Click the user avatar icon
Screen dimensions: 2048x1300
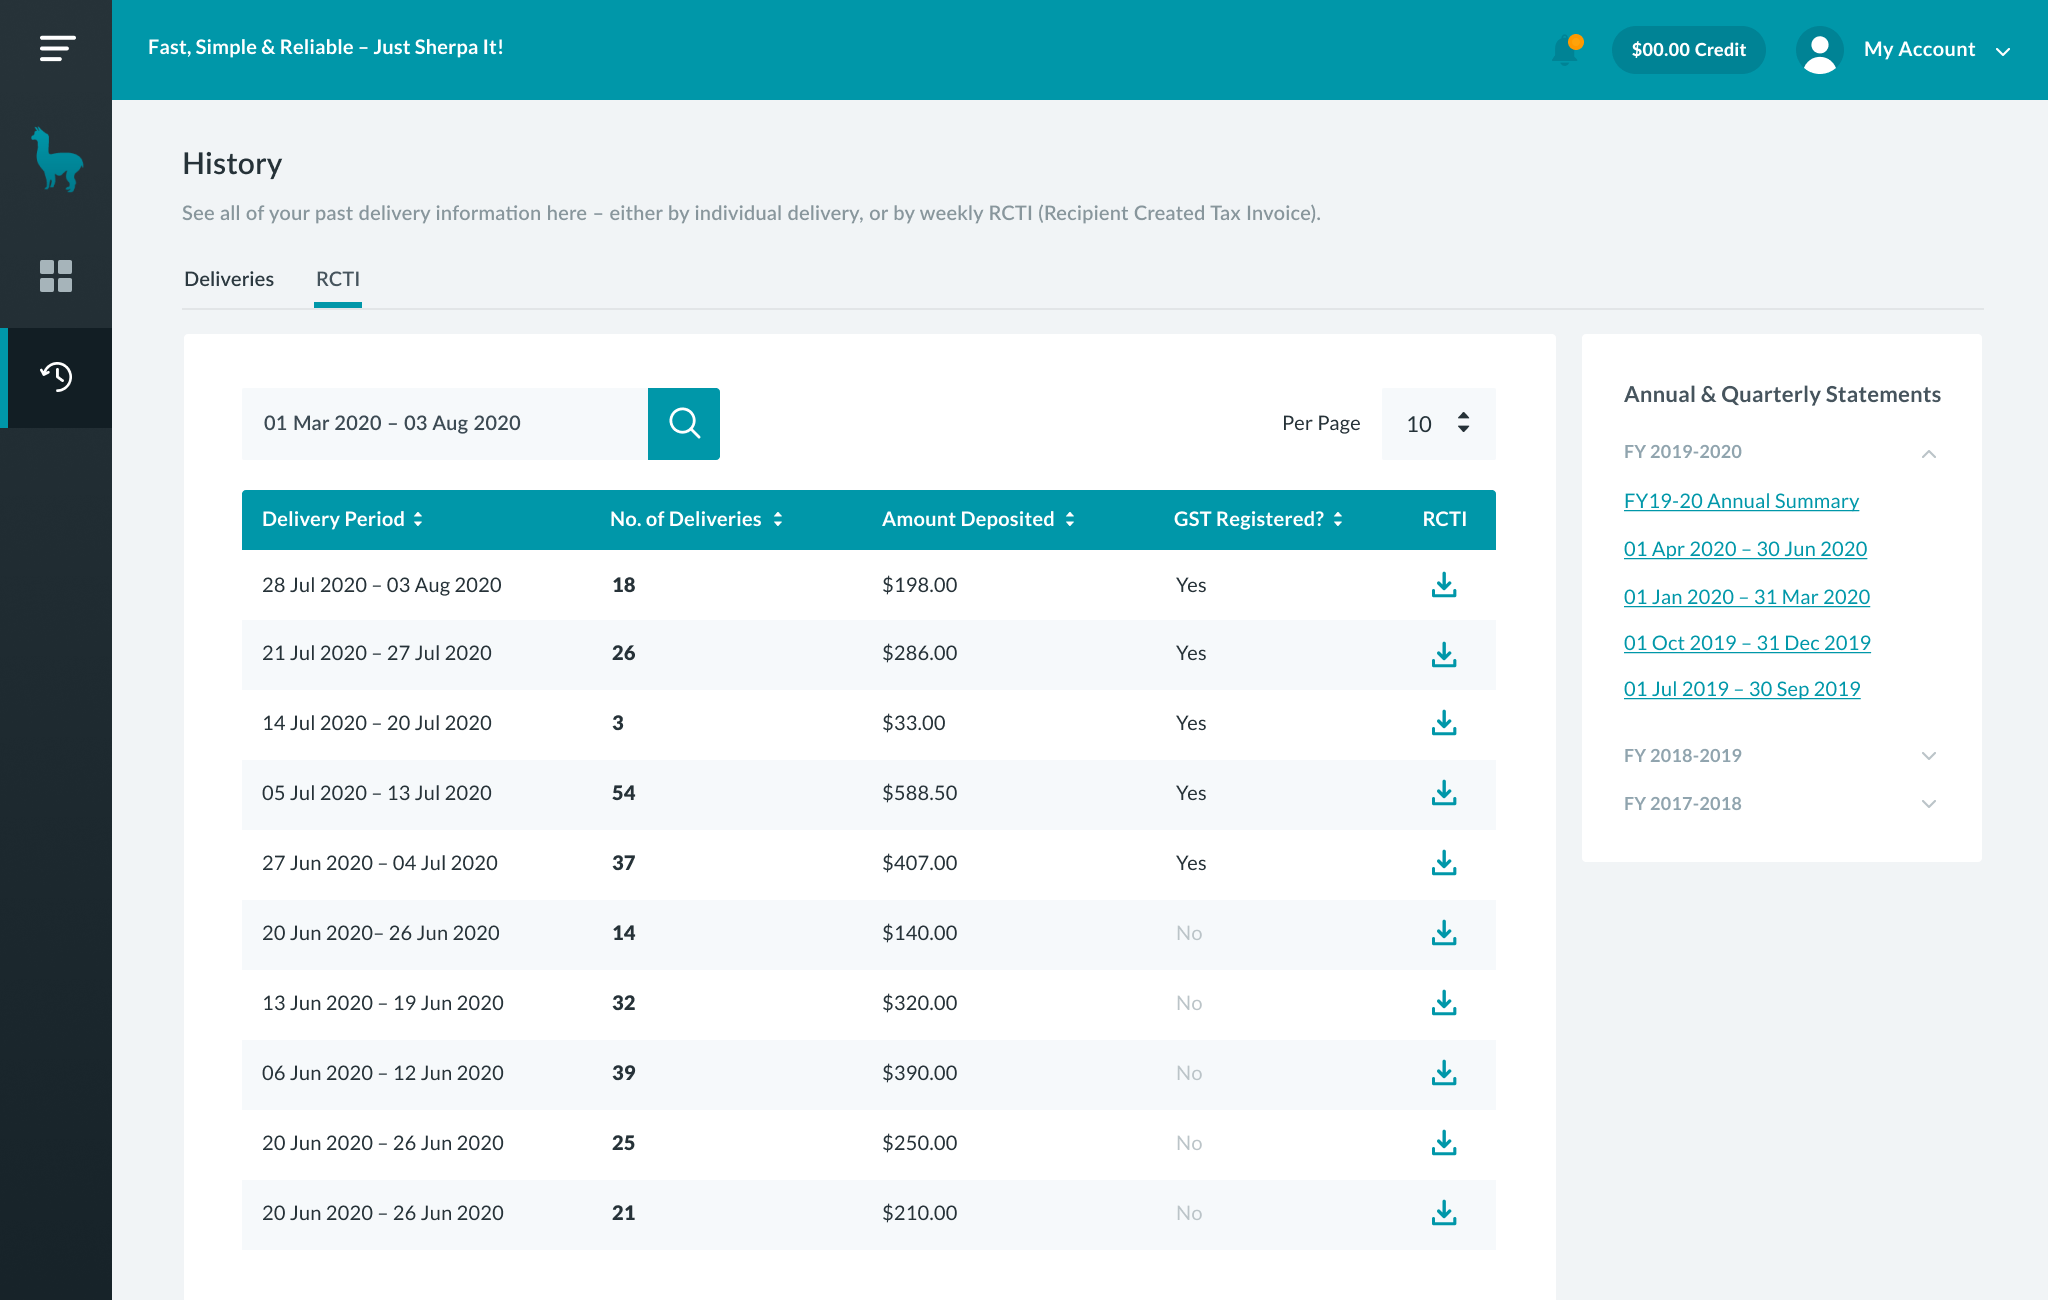pyautogui.click(x=1820, y=50)
